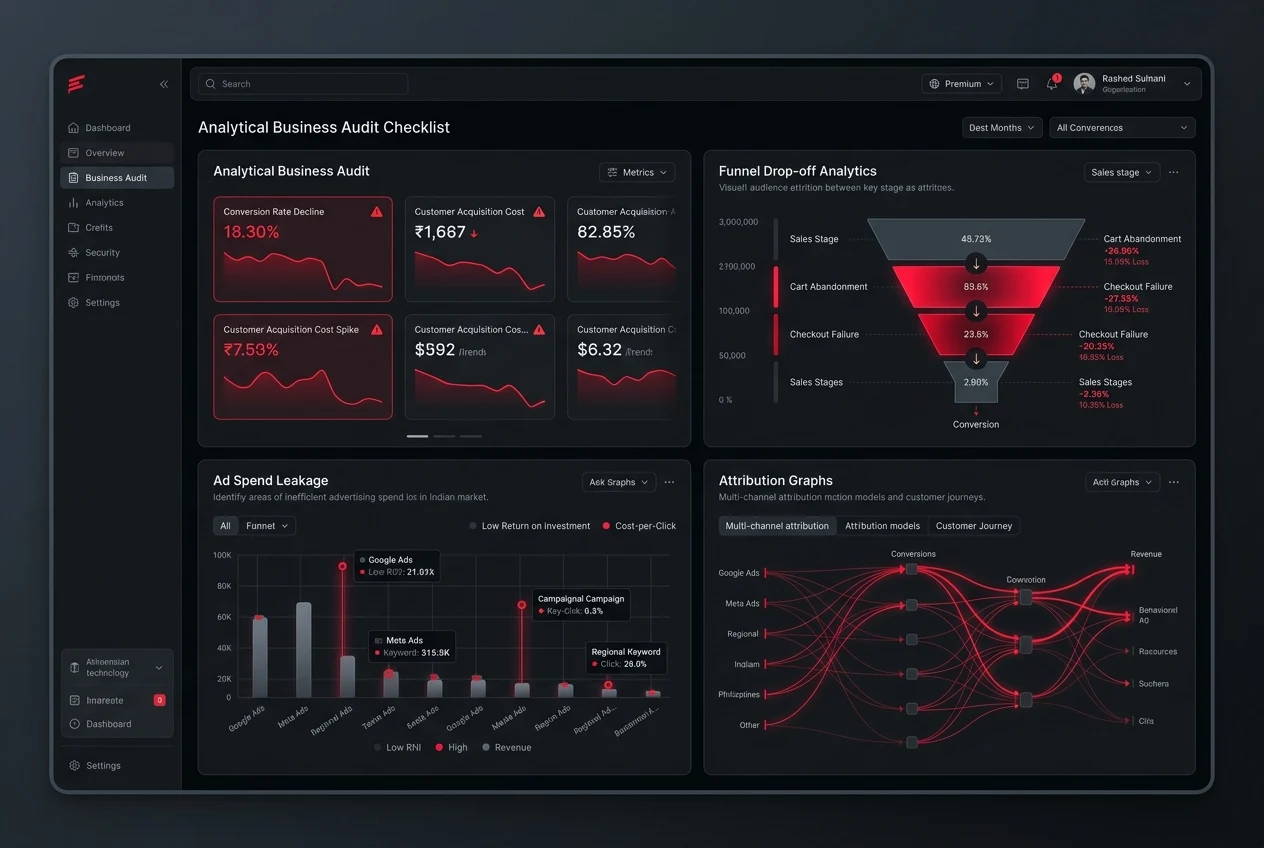Open Rashed Sulmani's profile avatar
Viewport: 1264px width, 848px height.
click(1084, 84)
